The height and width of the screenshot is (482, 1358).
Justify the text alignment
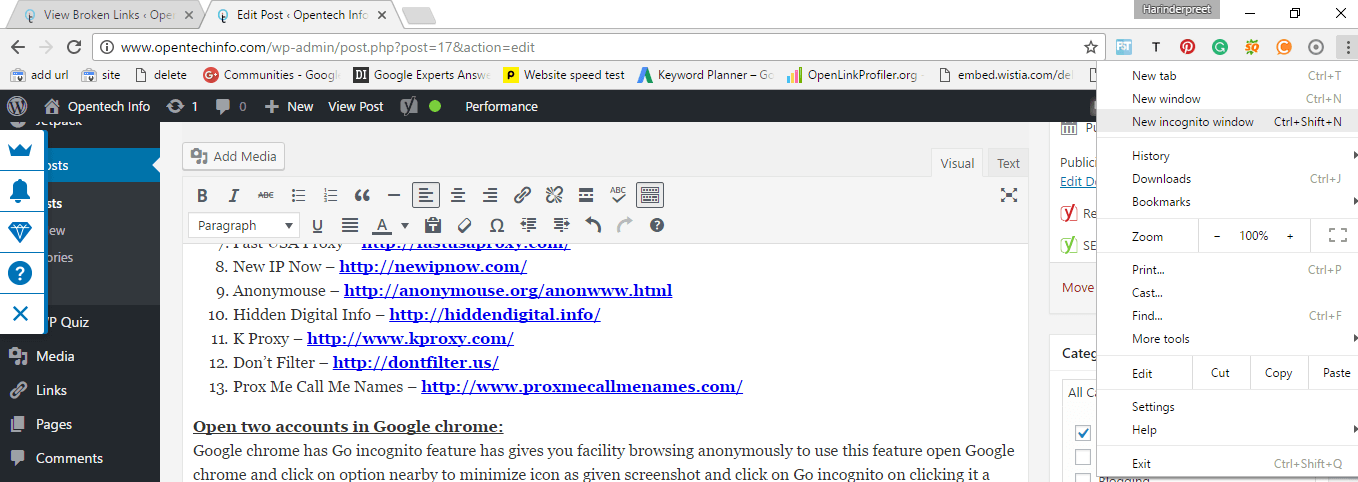coord(350,225)
